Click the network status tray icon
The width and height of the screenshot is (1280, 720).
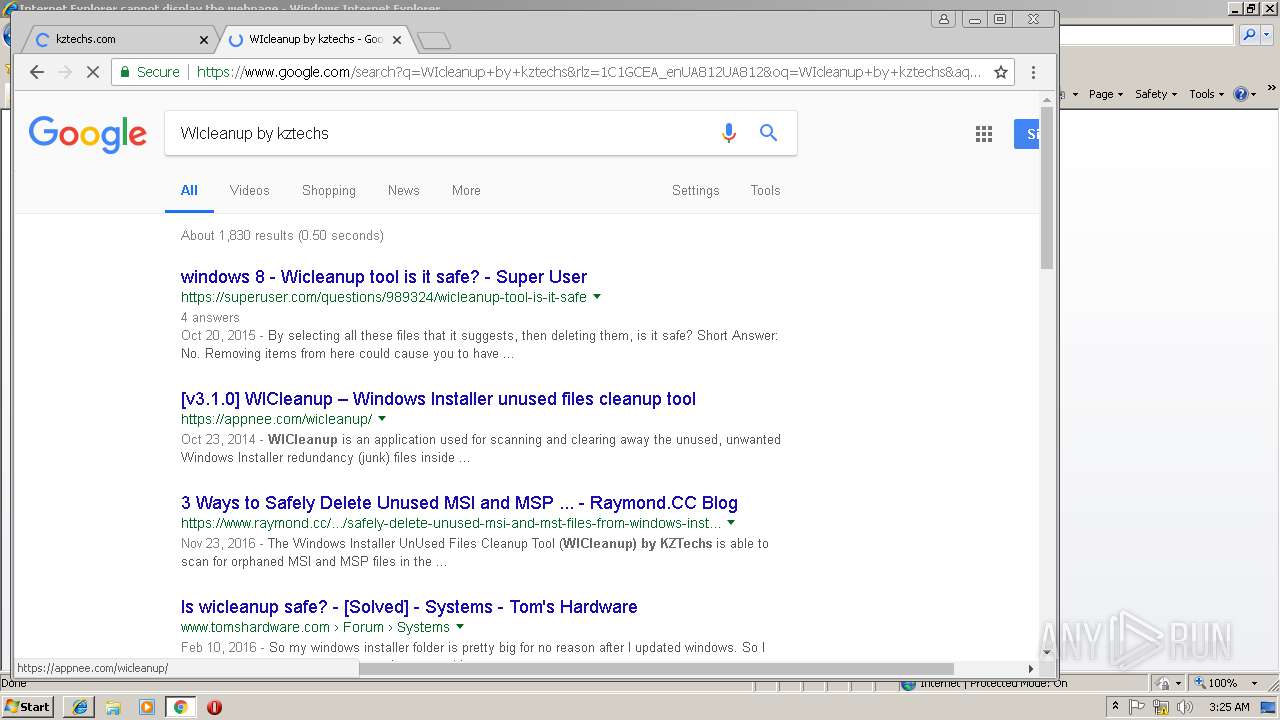click(x=1161, y=707)
